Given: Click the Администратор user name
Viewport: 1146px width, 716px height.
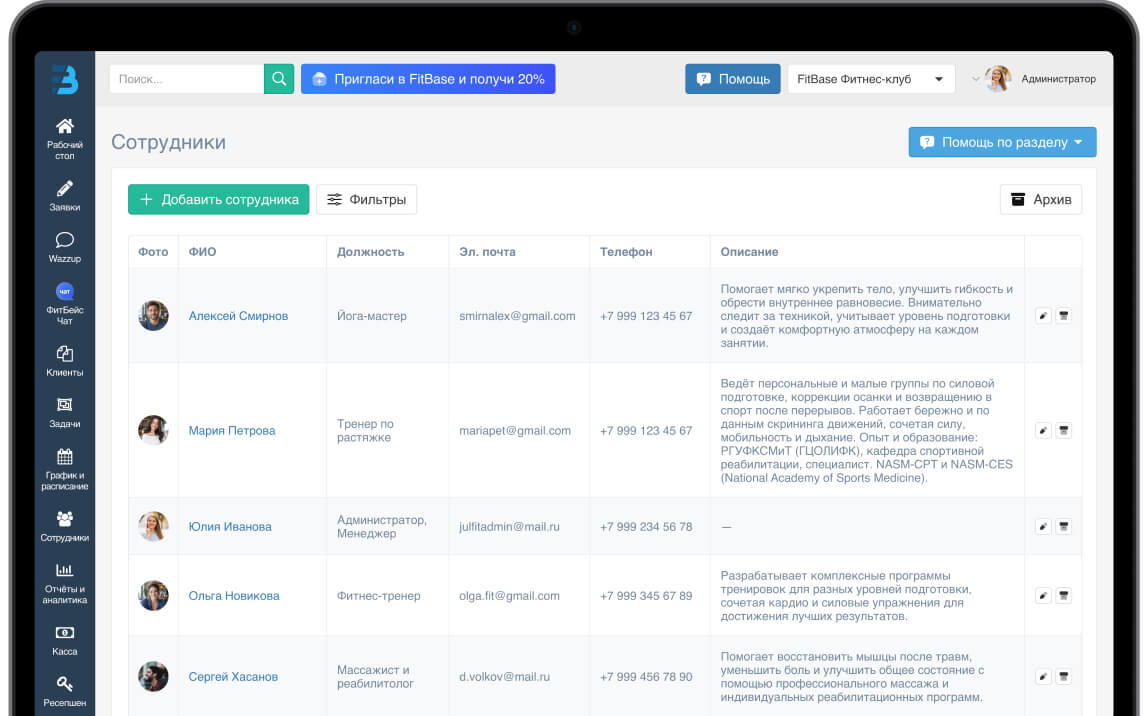Looking at the screenshot, I should click(1058, 79).
